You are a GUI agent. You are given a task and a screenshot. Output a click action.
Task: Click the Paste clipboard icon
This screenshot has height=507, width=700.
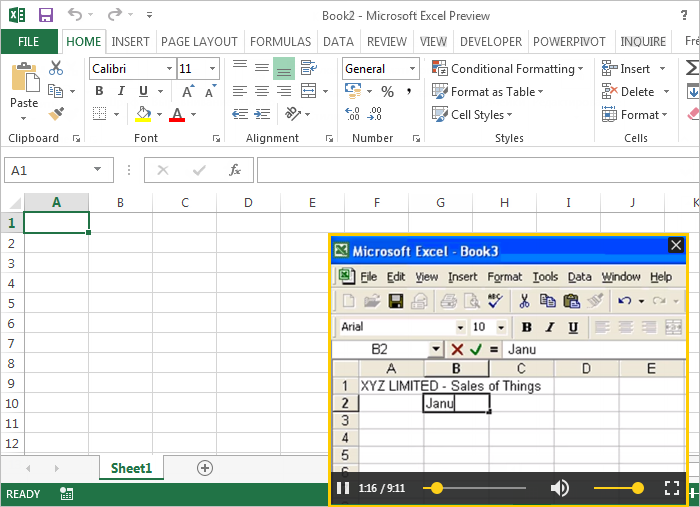click(x=25, y=78)
